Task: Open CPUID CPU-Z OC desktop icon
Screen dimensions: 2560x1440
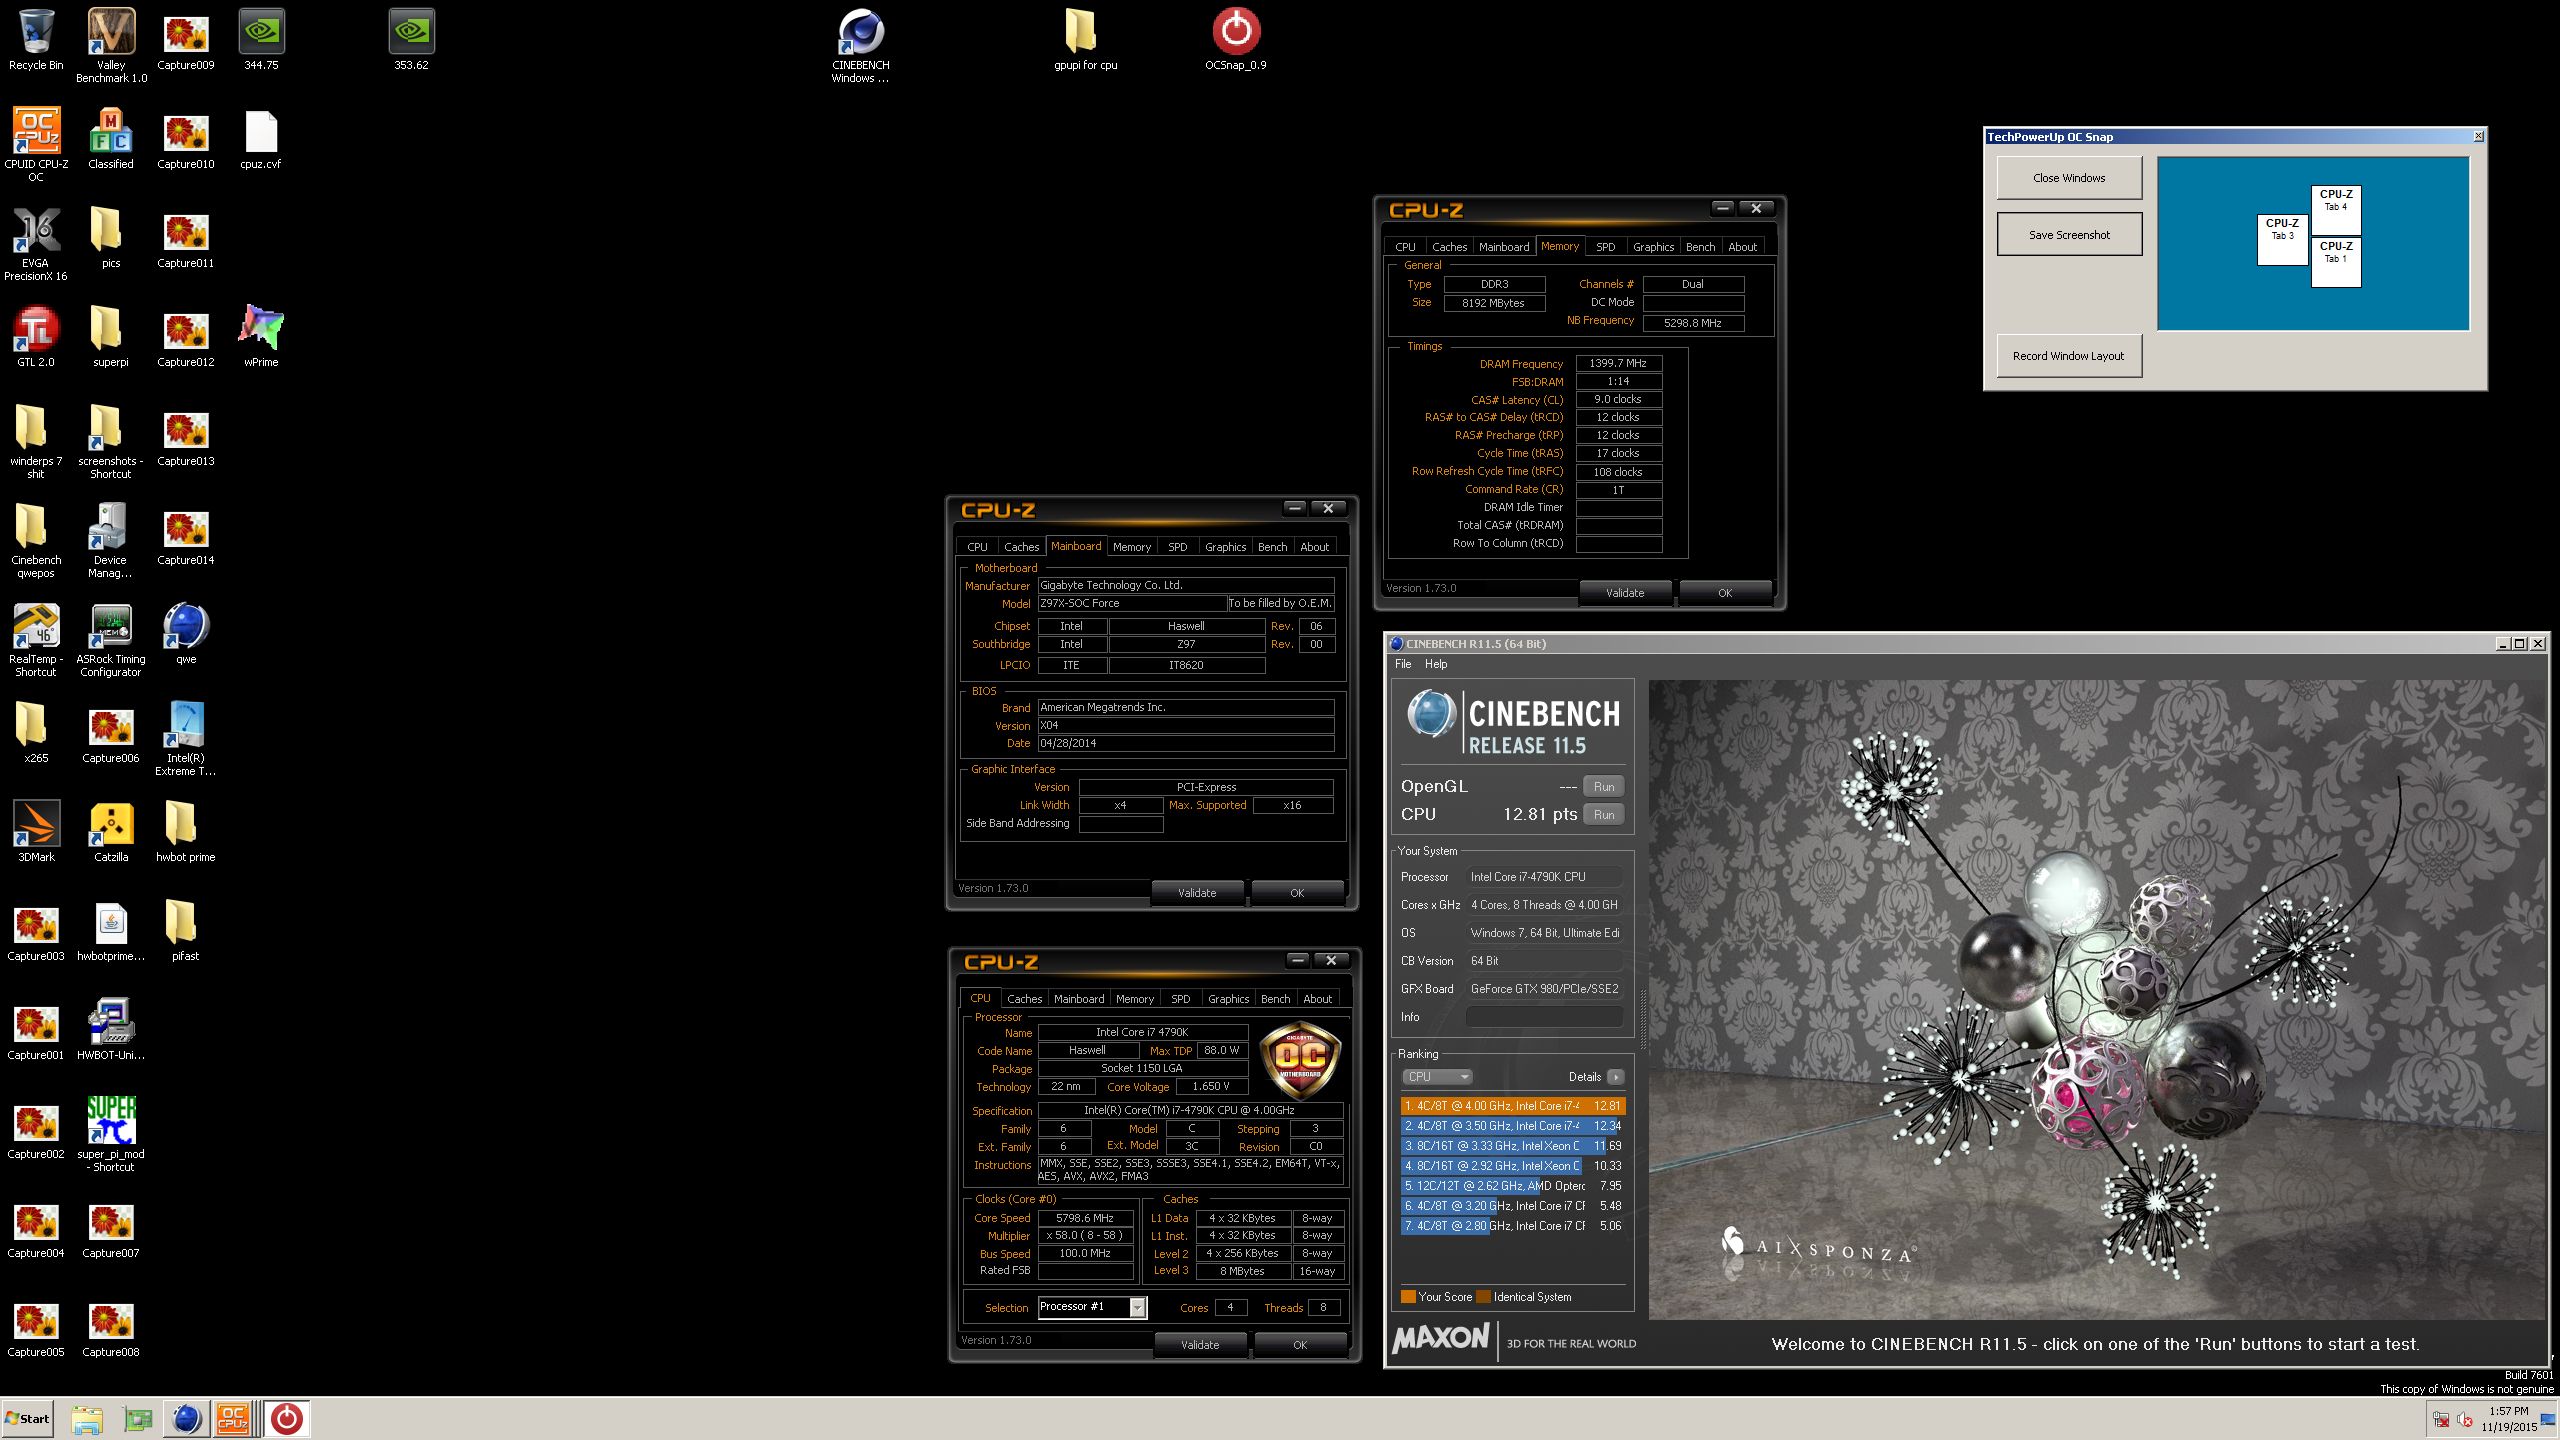Action: coord(36,145)
